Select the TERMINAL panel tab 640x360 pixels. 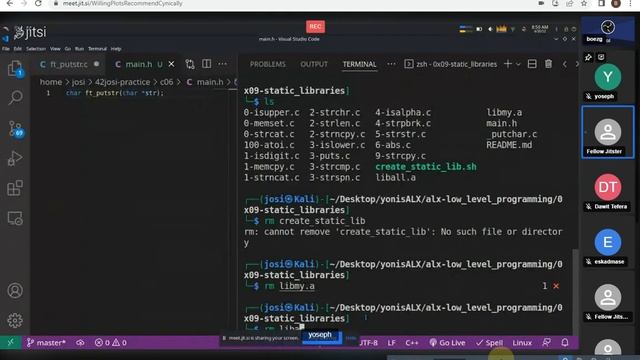[x=359, y=64]
